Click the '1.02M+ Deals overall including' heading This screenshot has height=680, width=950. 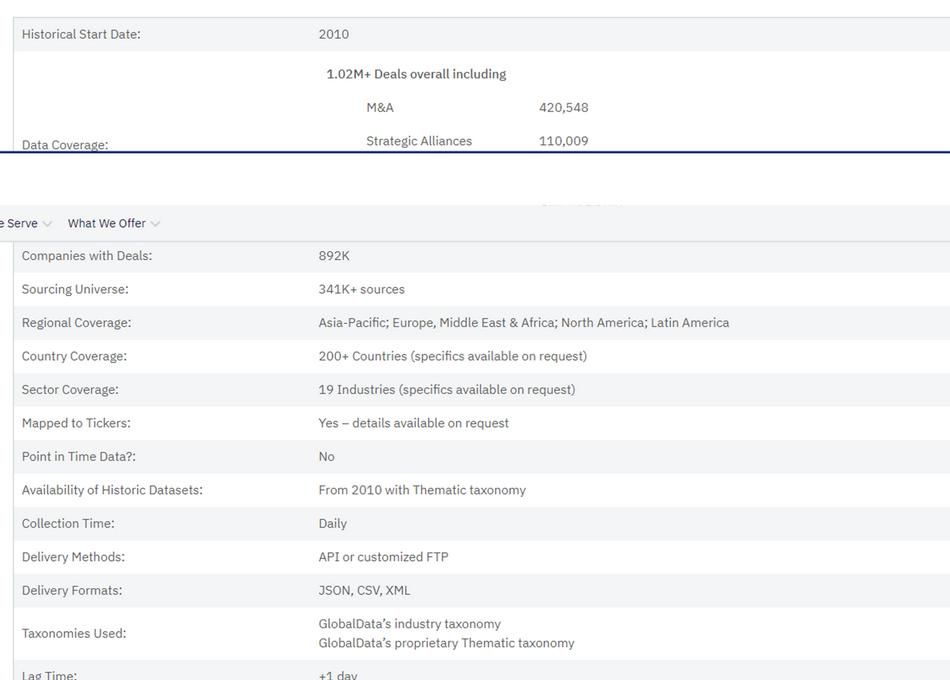pyautogui.click(x=416, y=74)
